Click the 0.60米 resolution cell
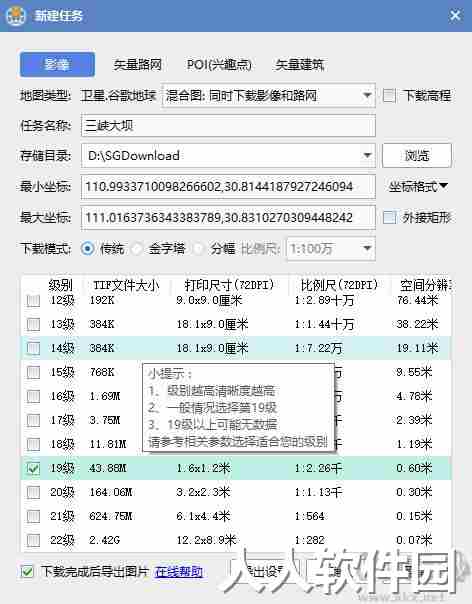This screenshot has height=604, width=472. [x=414, y=468]
